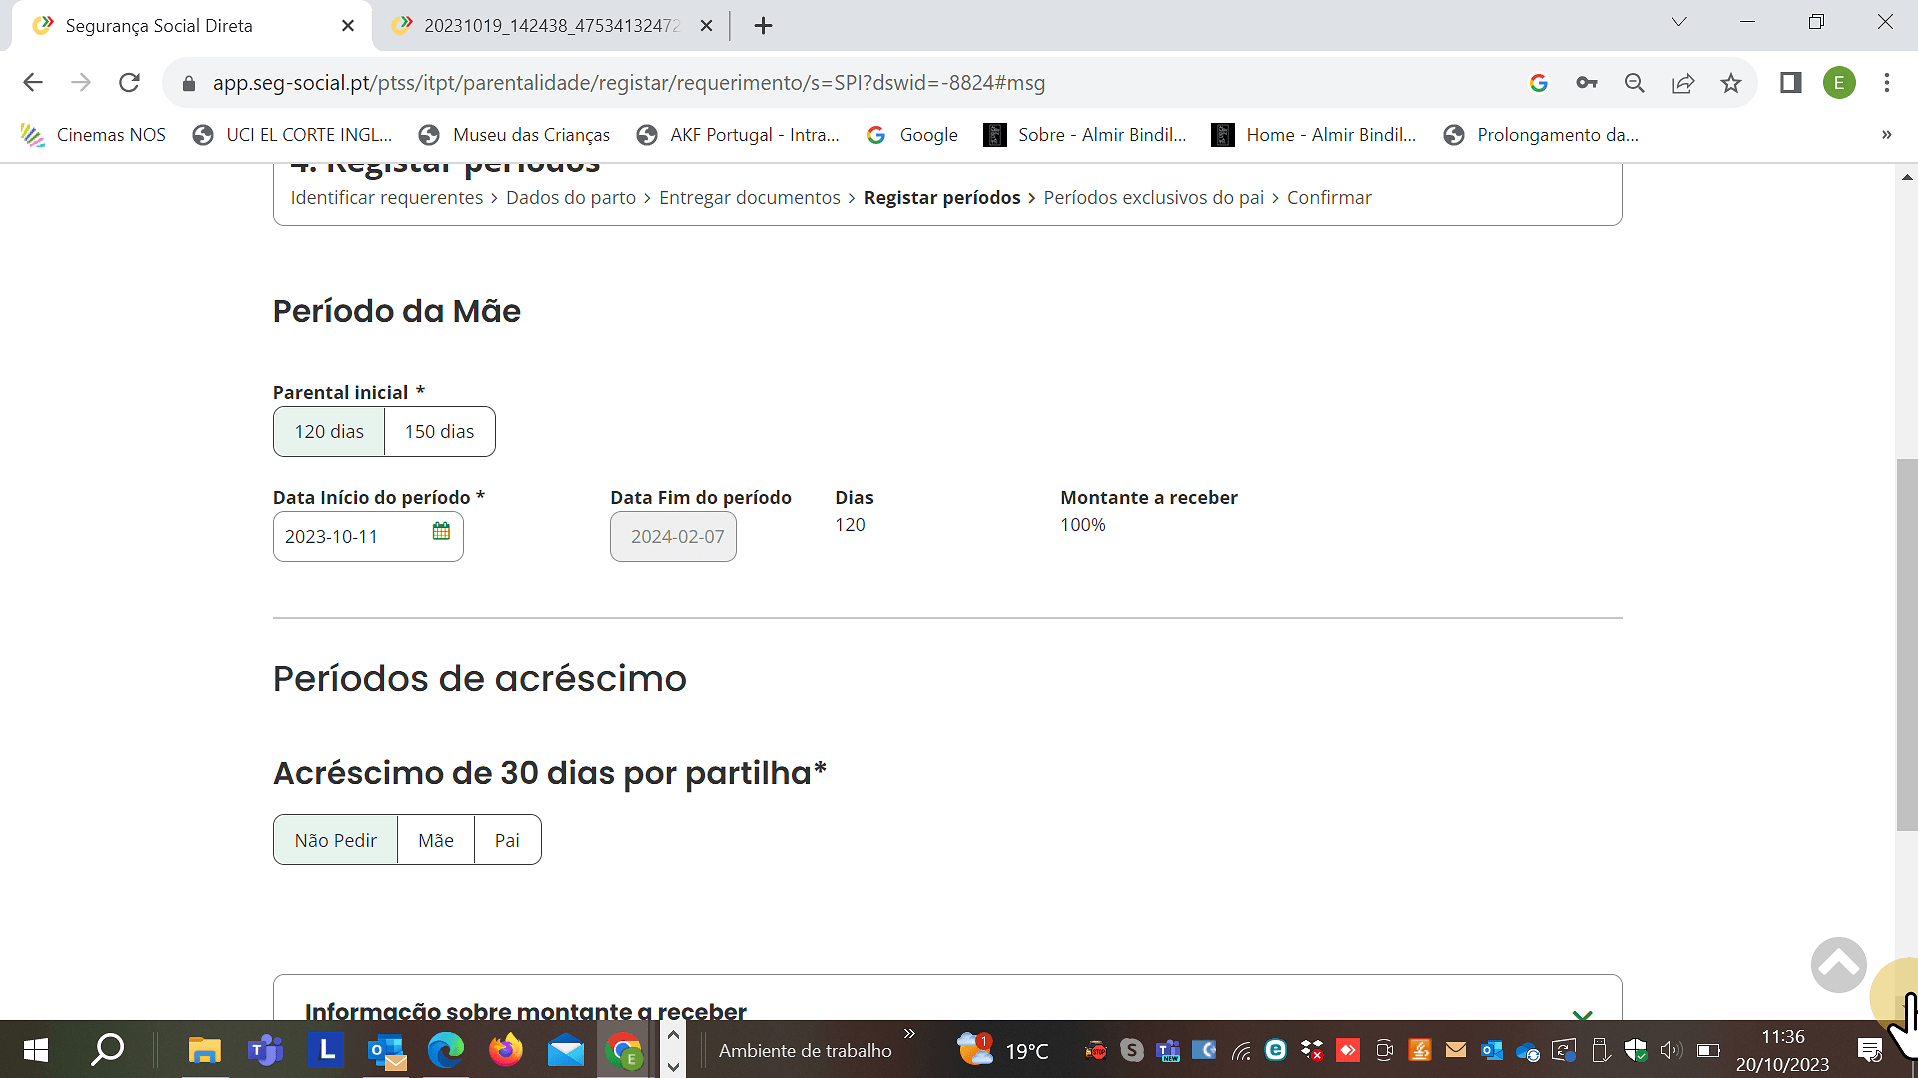Share this page via share icon
1918x1078 pixels.
[1683, 83]
